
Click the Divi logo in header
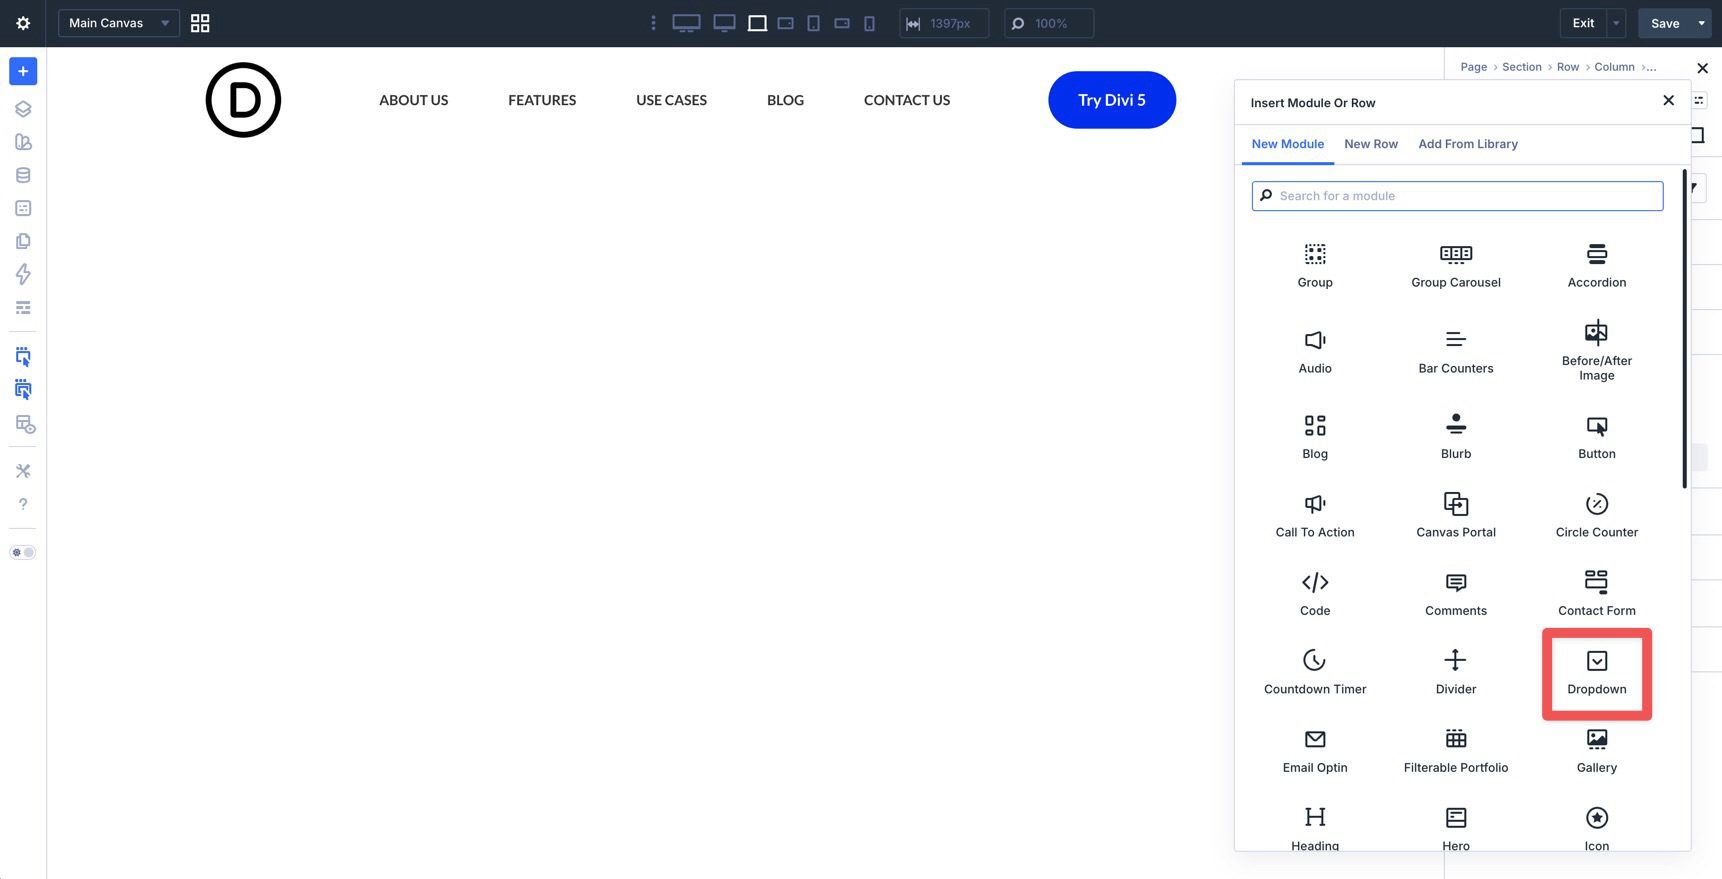[243, 100]
